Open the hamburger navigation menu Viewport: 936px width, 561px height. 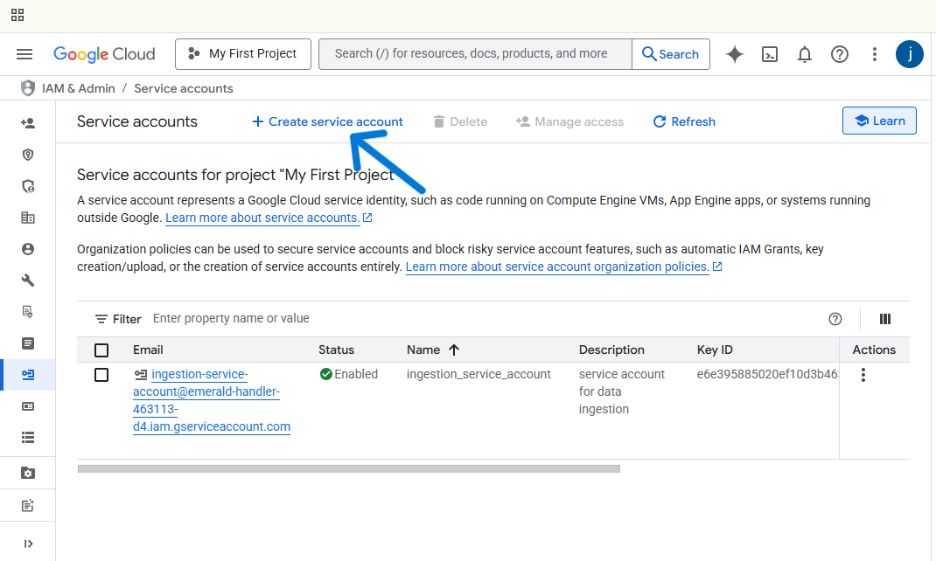25,54
